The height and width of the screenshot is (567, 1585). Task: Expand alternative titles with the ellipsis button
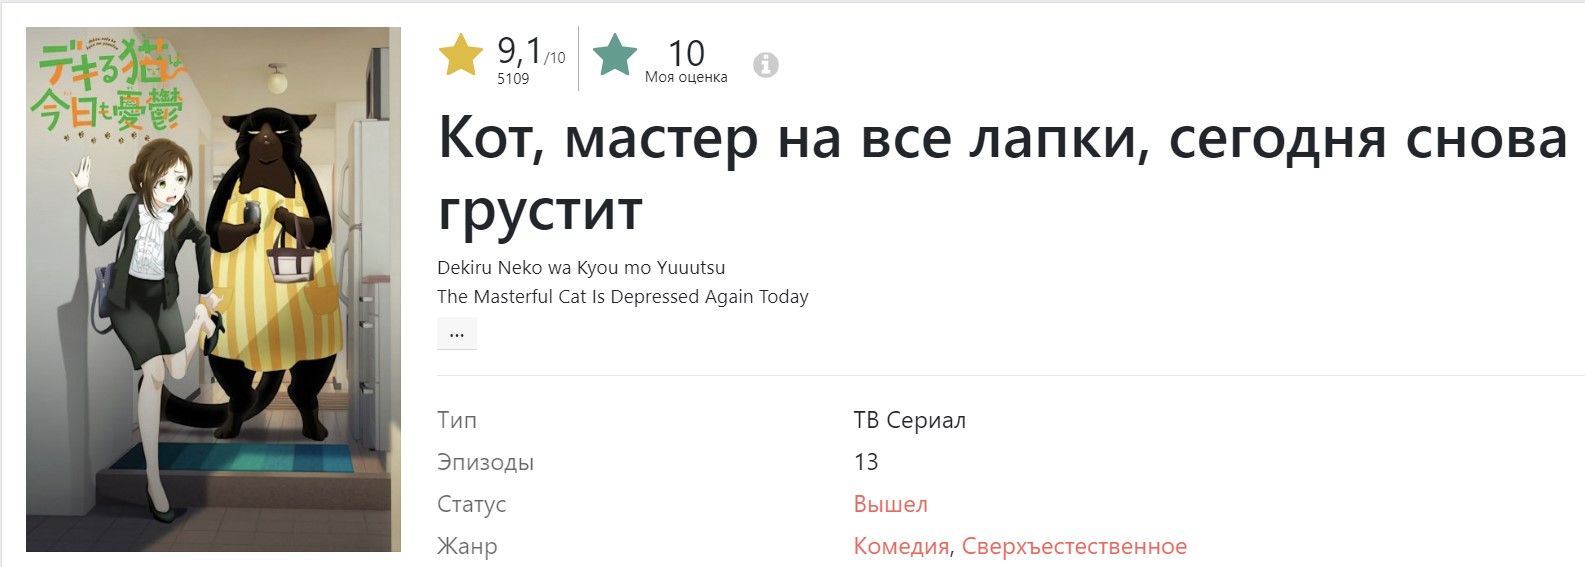click(457, 334)
